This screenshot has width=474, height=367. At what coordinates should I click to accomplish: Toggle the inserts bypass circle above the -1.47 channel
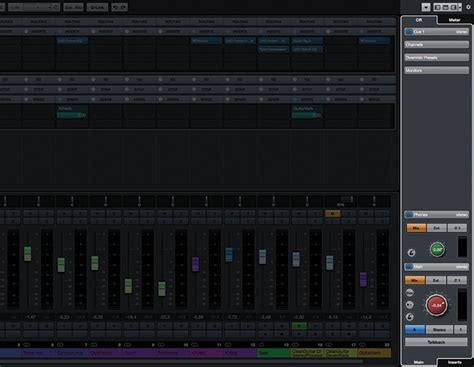26,31
